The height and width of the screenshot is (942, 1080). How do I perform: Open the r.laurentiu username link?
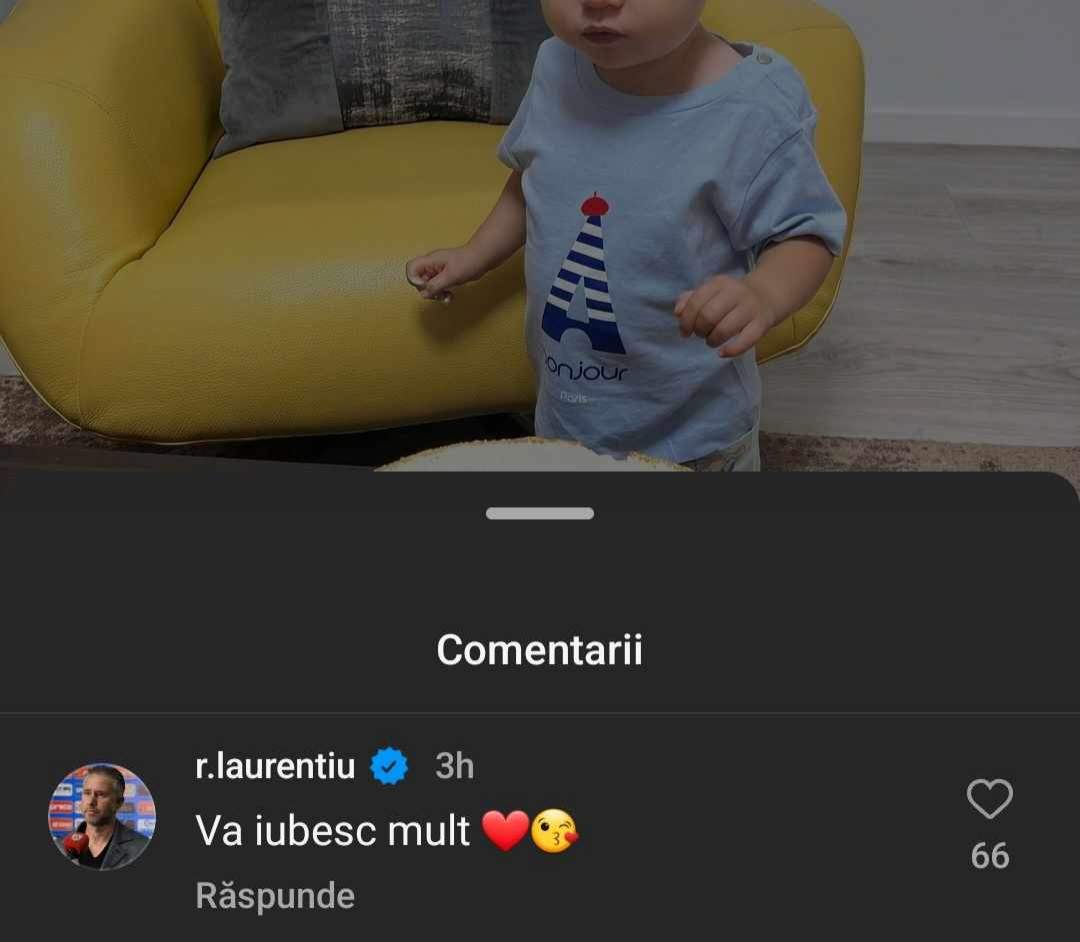click(275, 766)
